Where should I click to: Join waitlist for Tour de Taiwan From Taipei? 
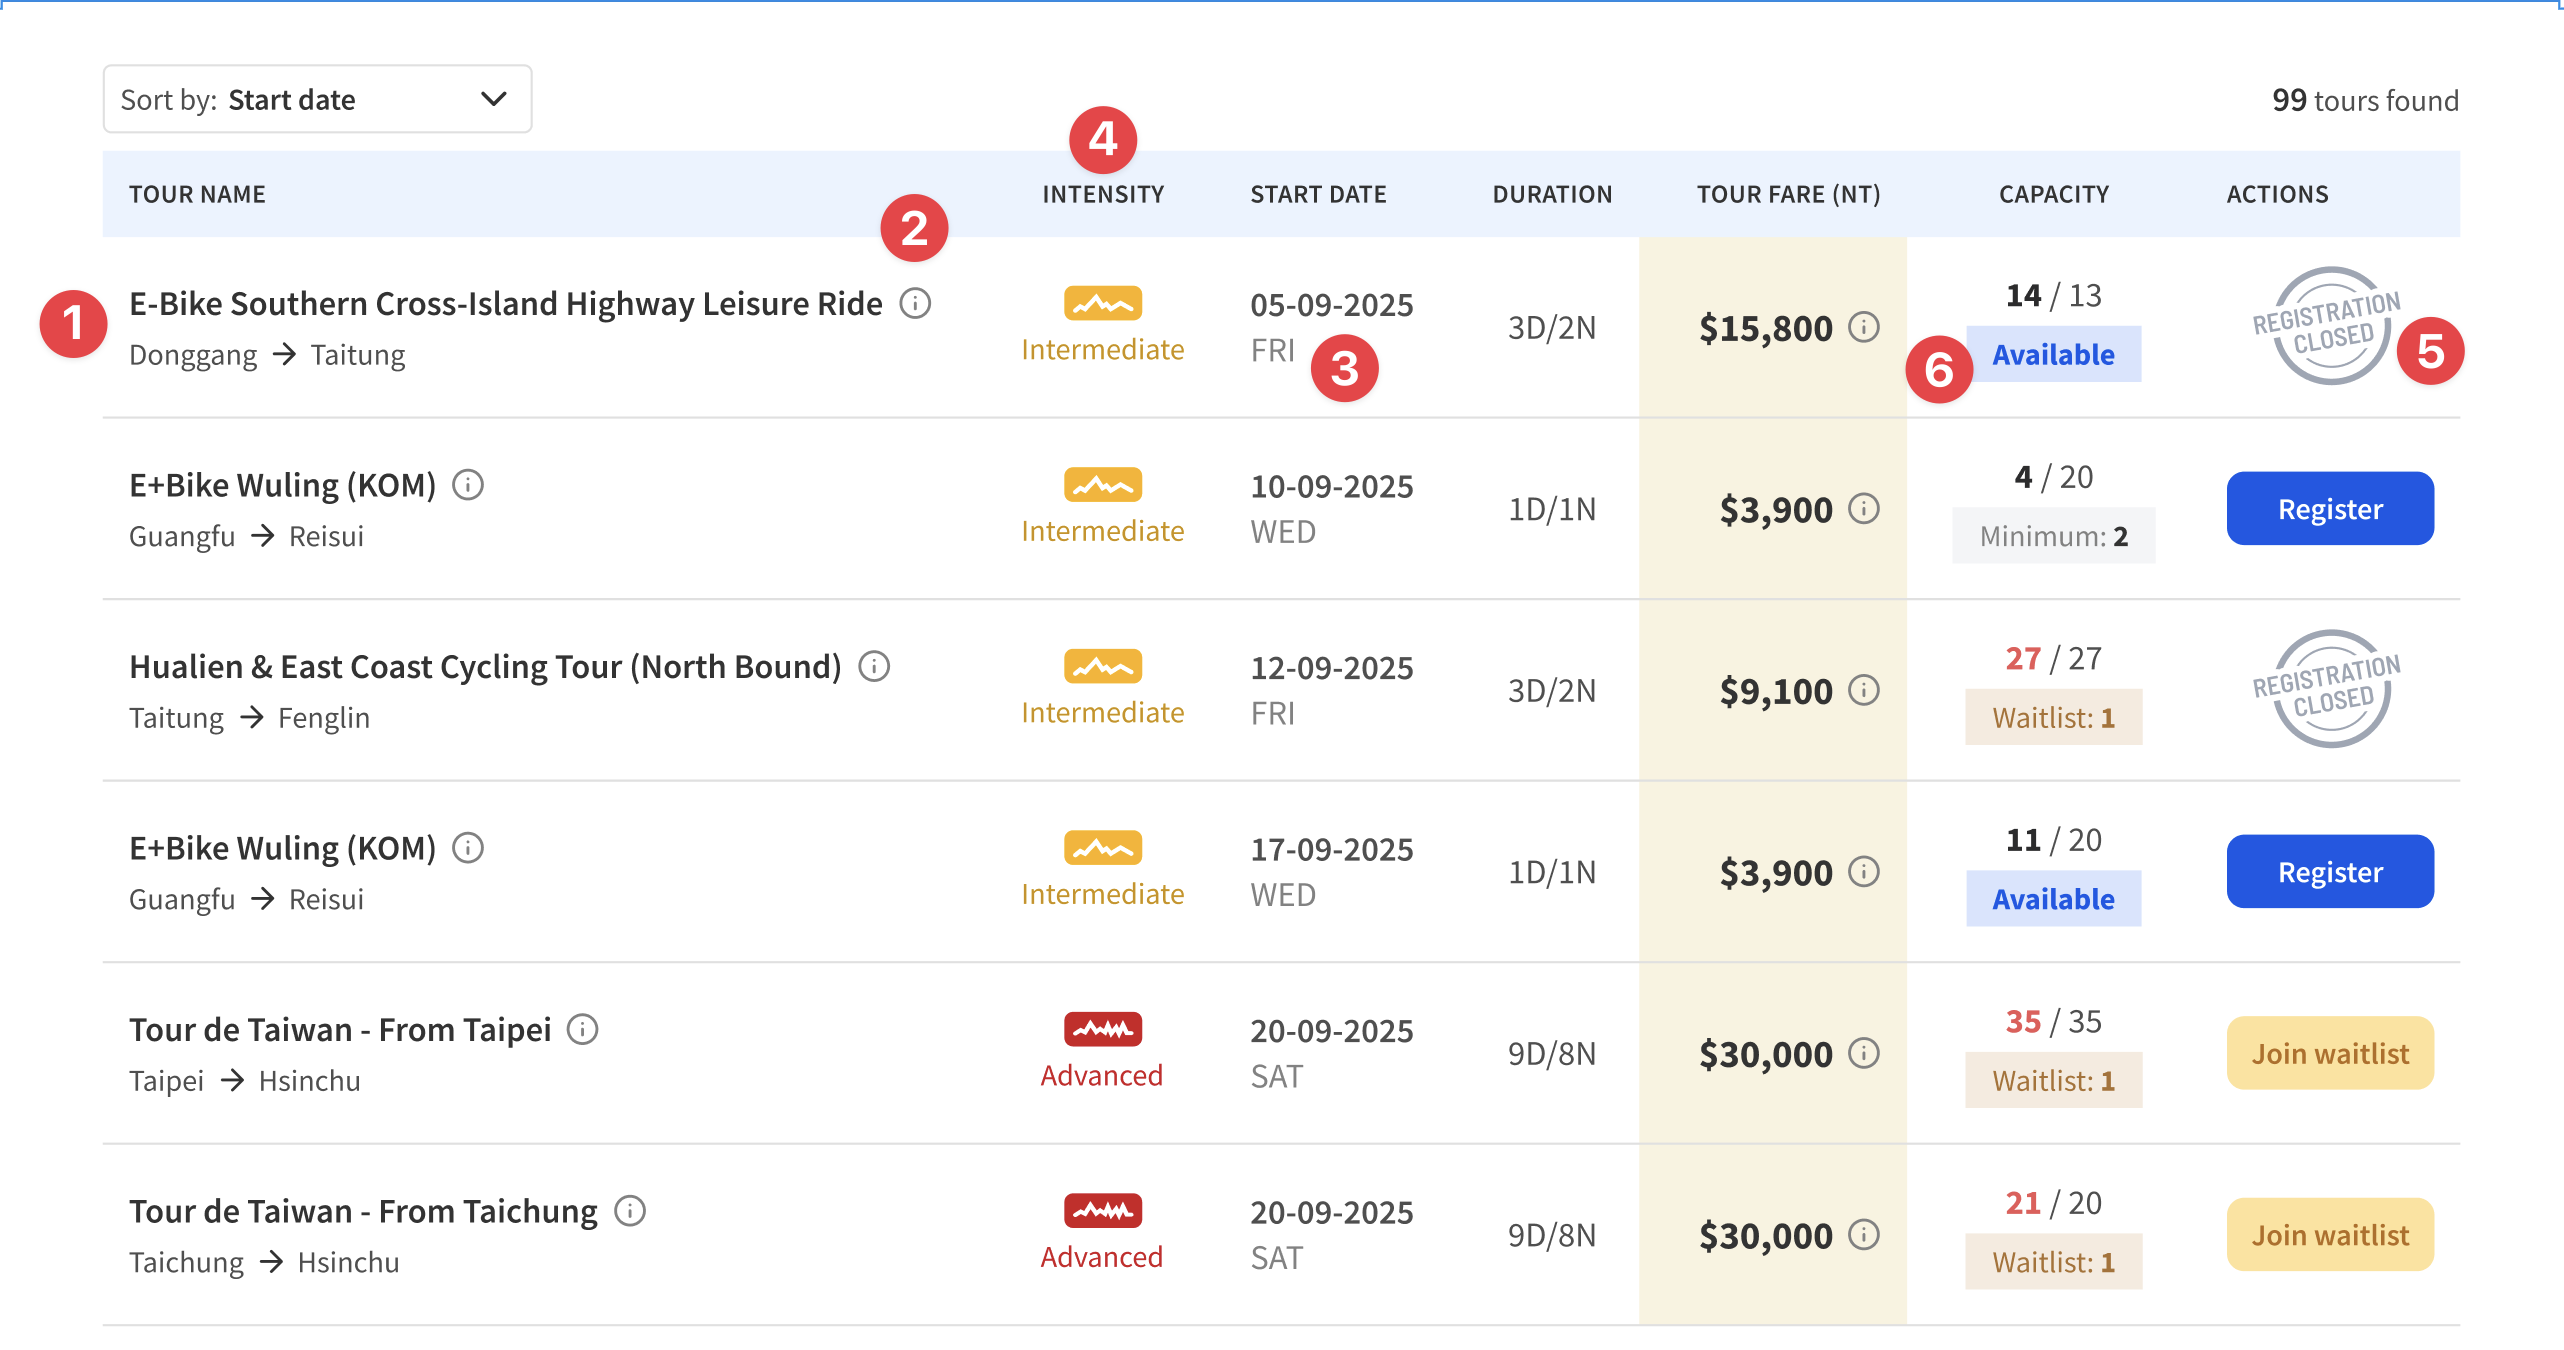pyautogui.click(x=2329, y=1053)
